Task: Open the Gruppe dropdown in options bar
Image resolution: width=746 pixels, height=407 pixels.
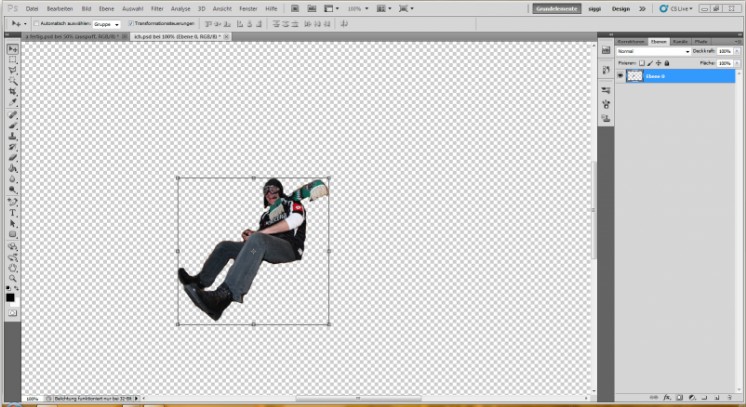Action: coord(107,23)
